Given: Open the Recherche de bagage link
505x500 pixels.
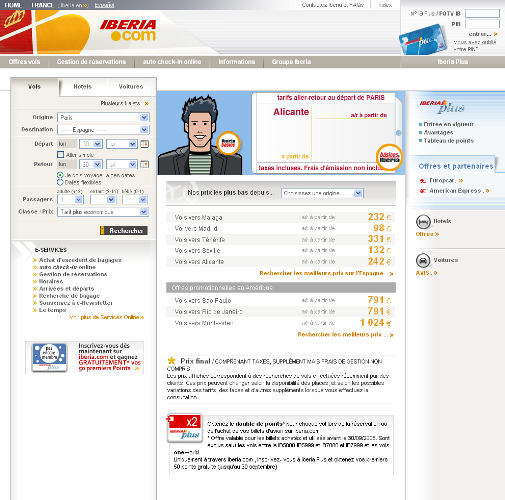Looking at the screenshot, I should point(69,296).
